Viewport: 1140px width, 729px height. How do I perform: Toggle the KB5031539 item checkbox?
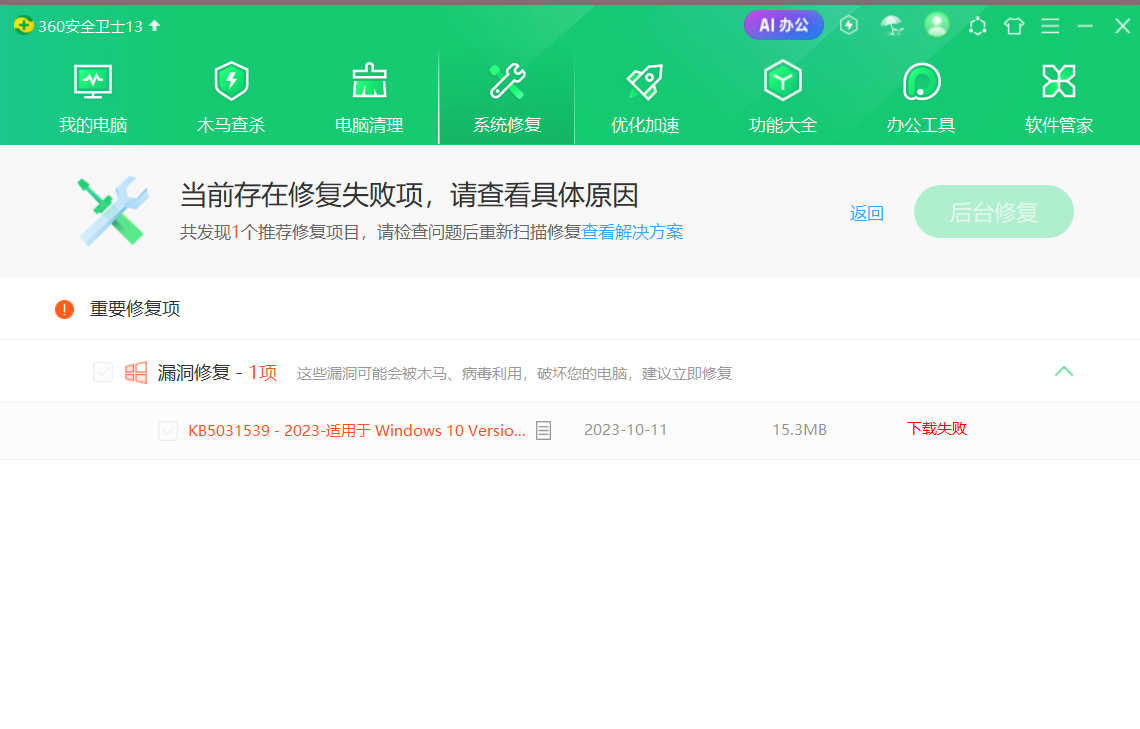pyautogui.click(x=168, y=430)
